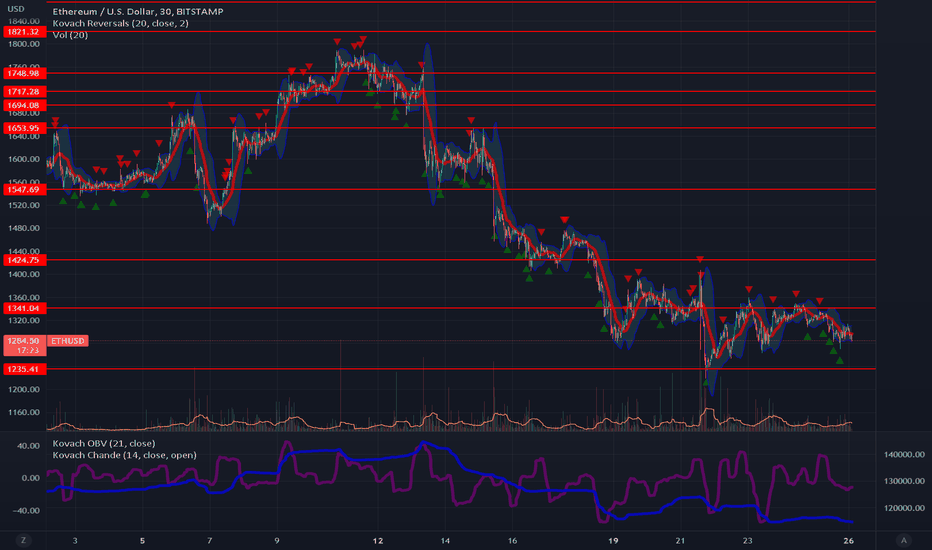Open the USD currency label
Viewport: 932px width, 550px height.
(x=15, y=9)
